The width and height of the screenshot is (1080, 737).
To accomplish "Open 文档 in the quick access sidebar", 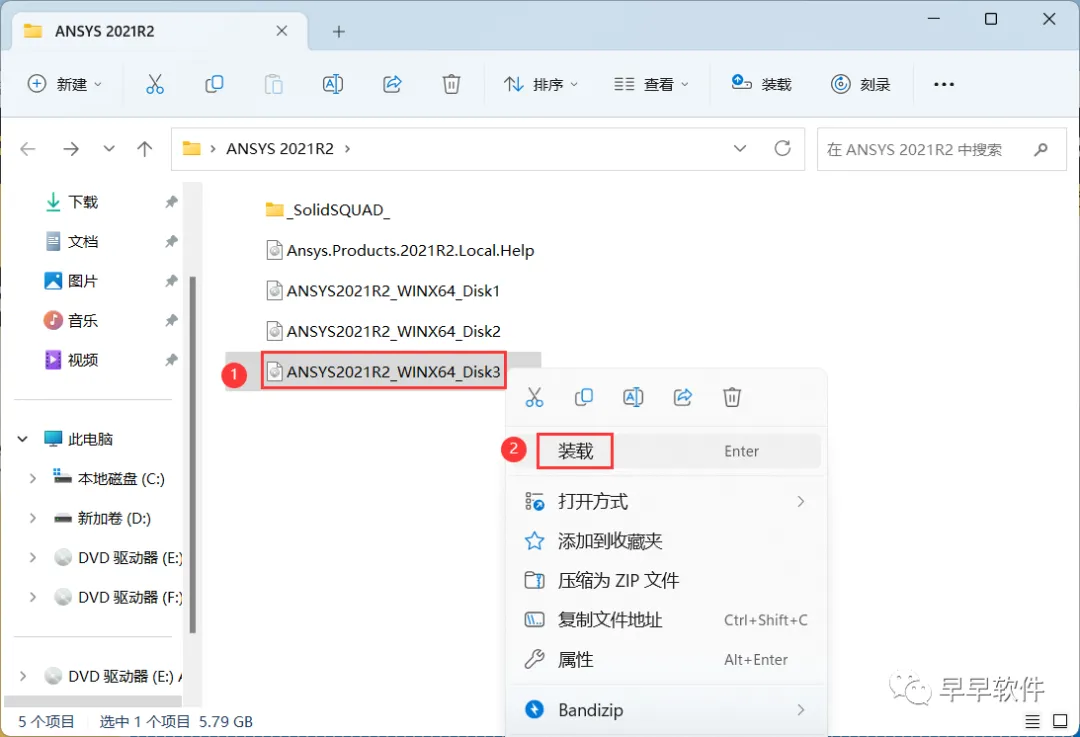I will click(x=83, y=241).
